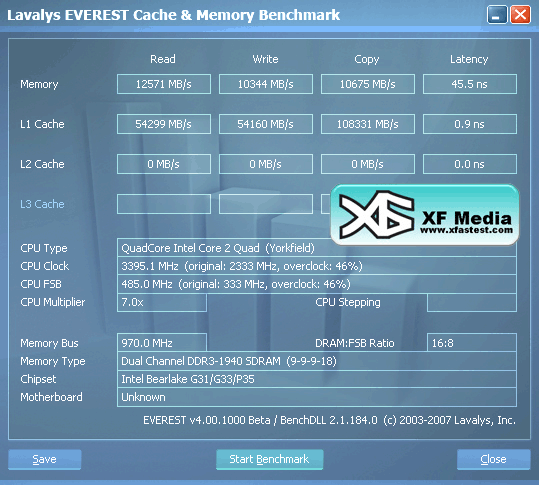This screenshot has width=539, height=485.
Task: Click the Memory Write 10344 MB/s field
Action: click(x=266, y=84)
